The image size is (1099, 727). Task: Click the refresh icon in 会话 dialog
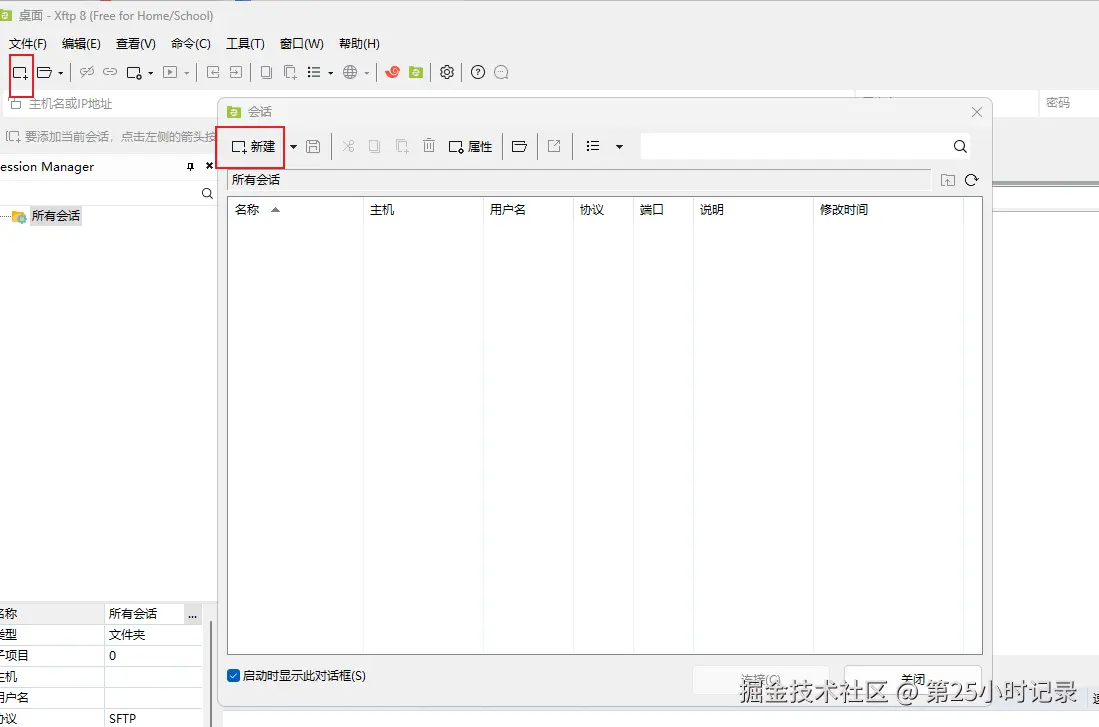tap(971, 180)
